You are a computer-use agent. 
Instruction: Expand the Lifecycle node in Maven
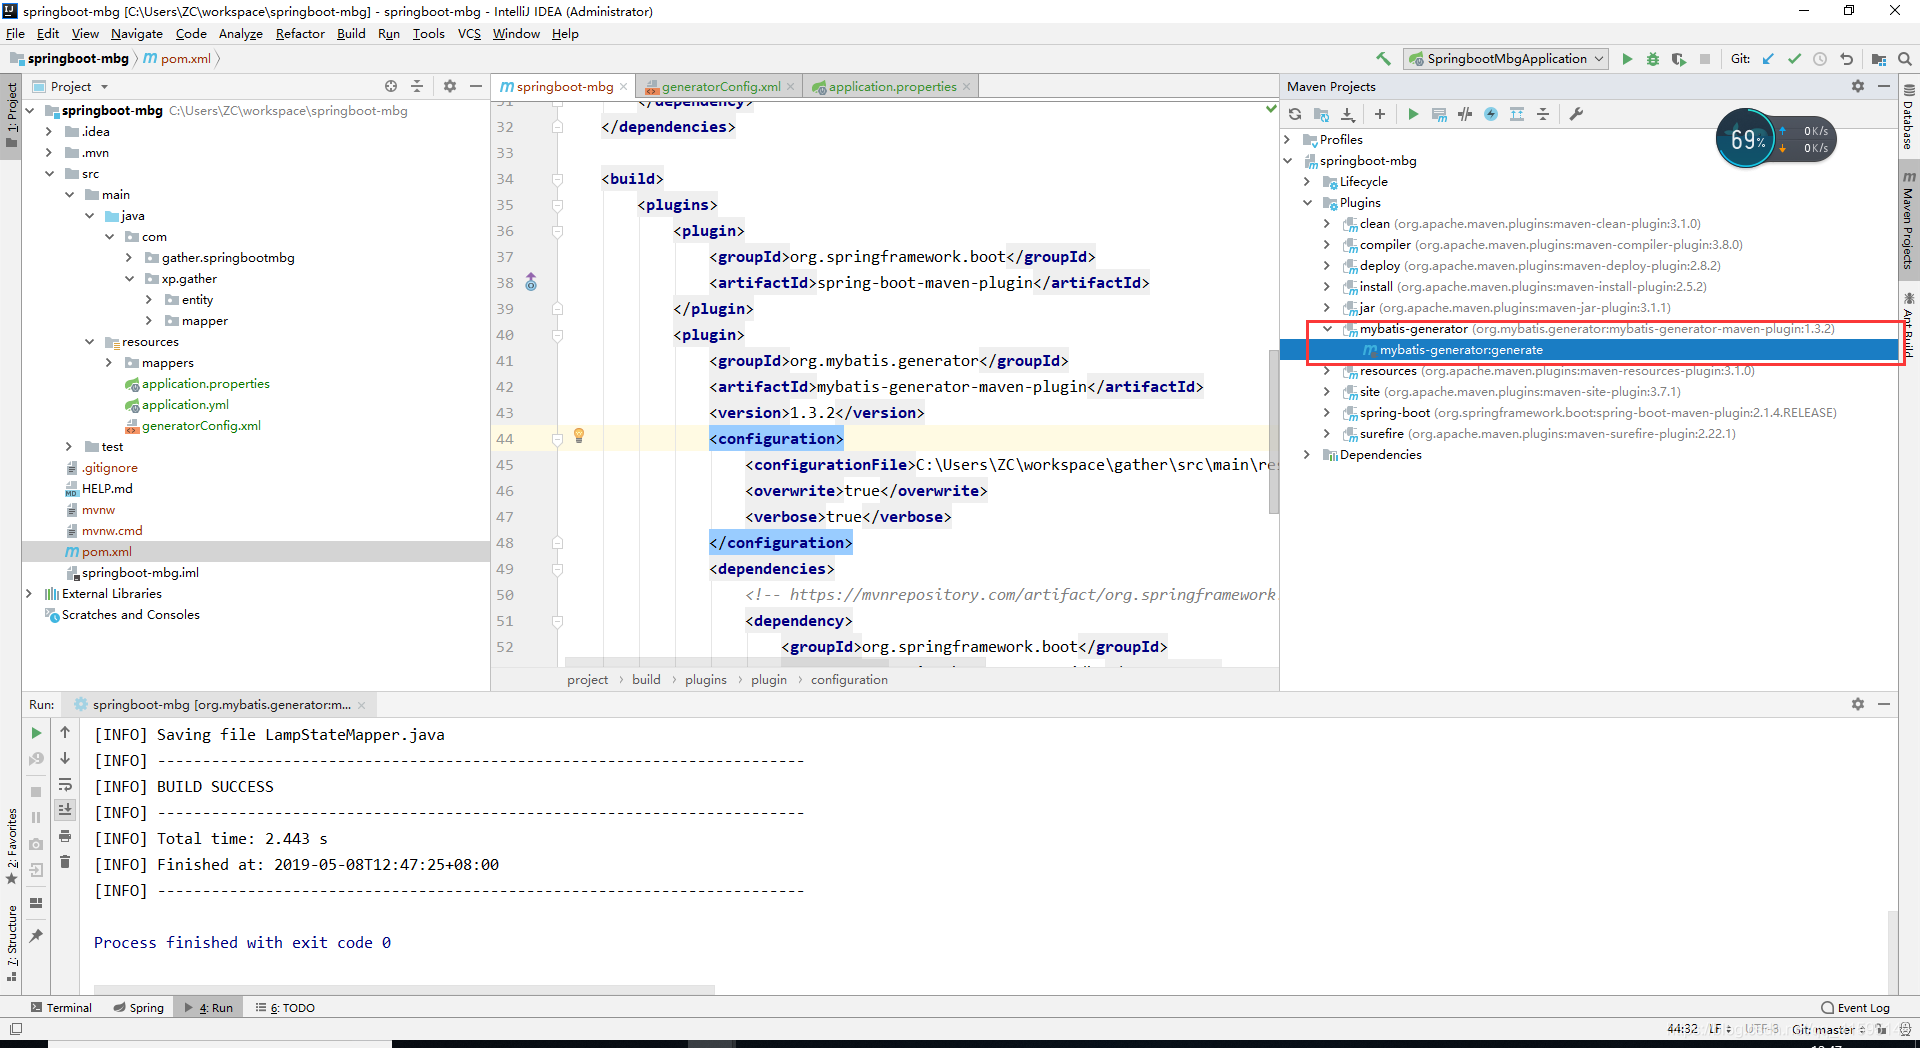pyautogui.click(x=1307, y=182)
